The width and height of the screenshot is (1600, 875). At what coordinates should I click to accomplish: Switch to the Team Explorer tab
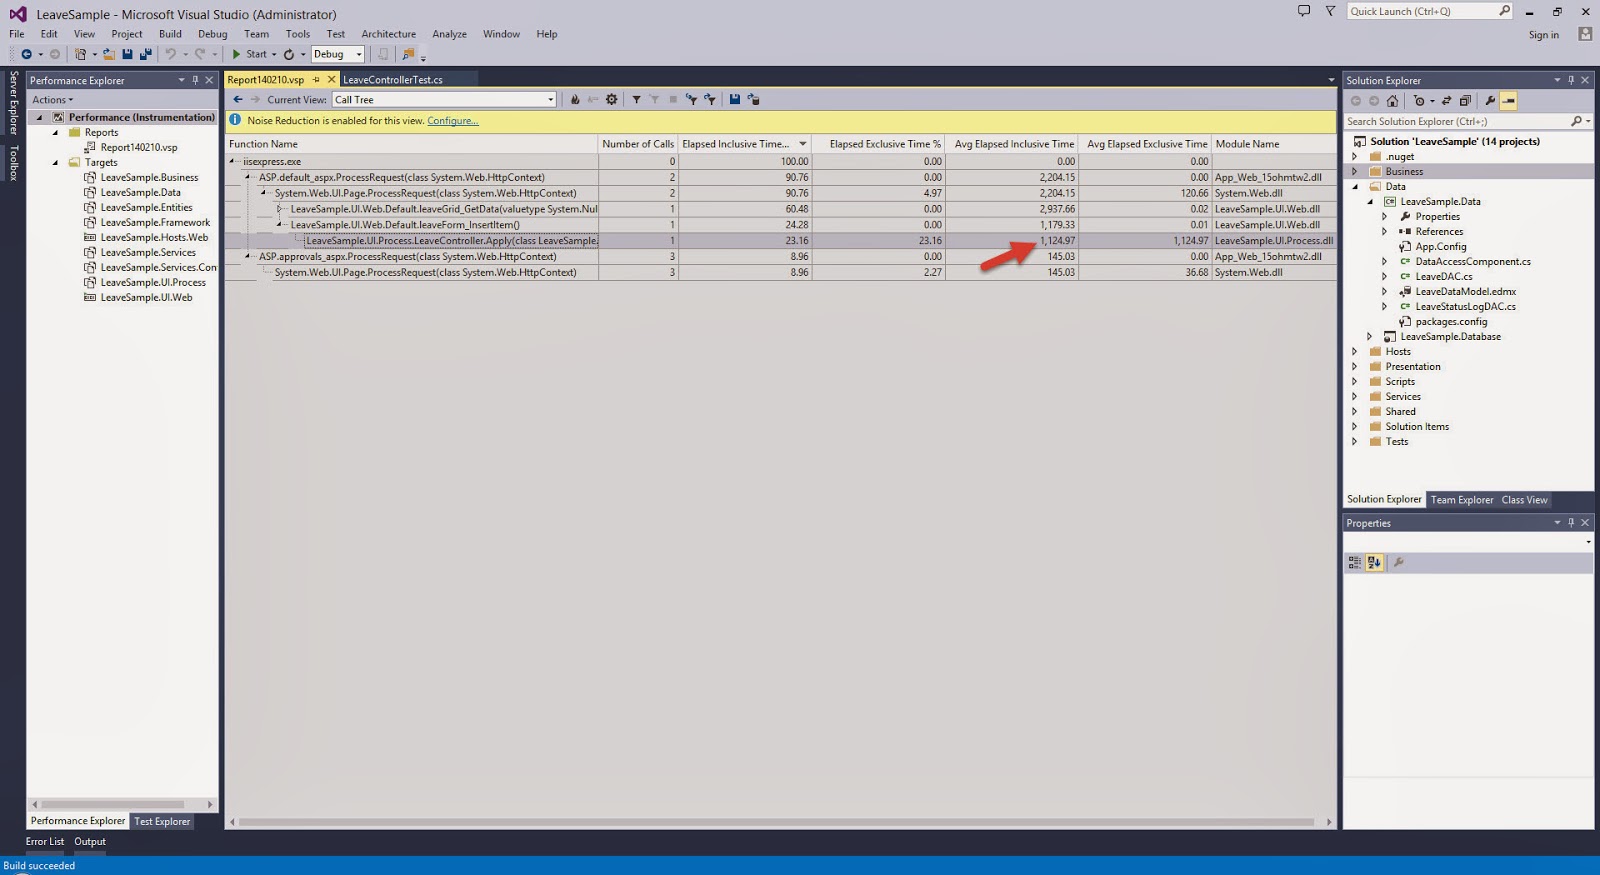point(1461,500)
